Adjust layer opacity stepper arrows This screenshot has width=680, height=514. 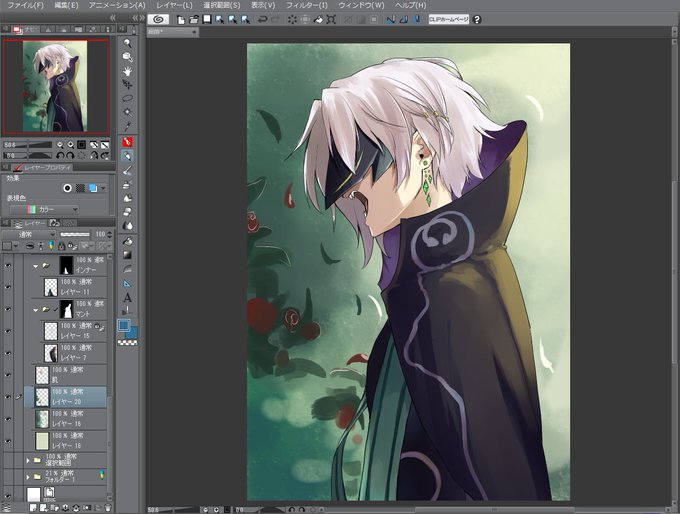click(x=109, y=234)
